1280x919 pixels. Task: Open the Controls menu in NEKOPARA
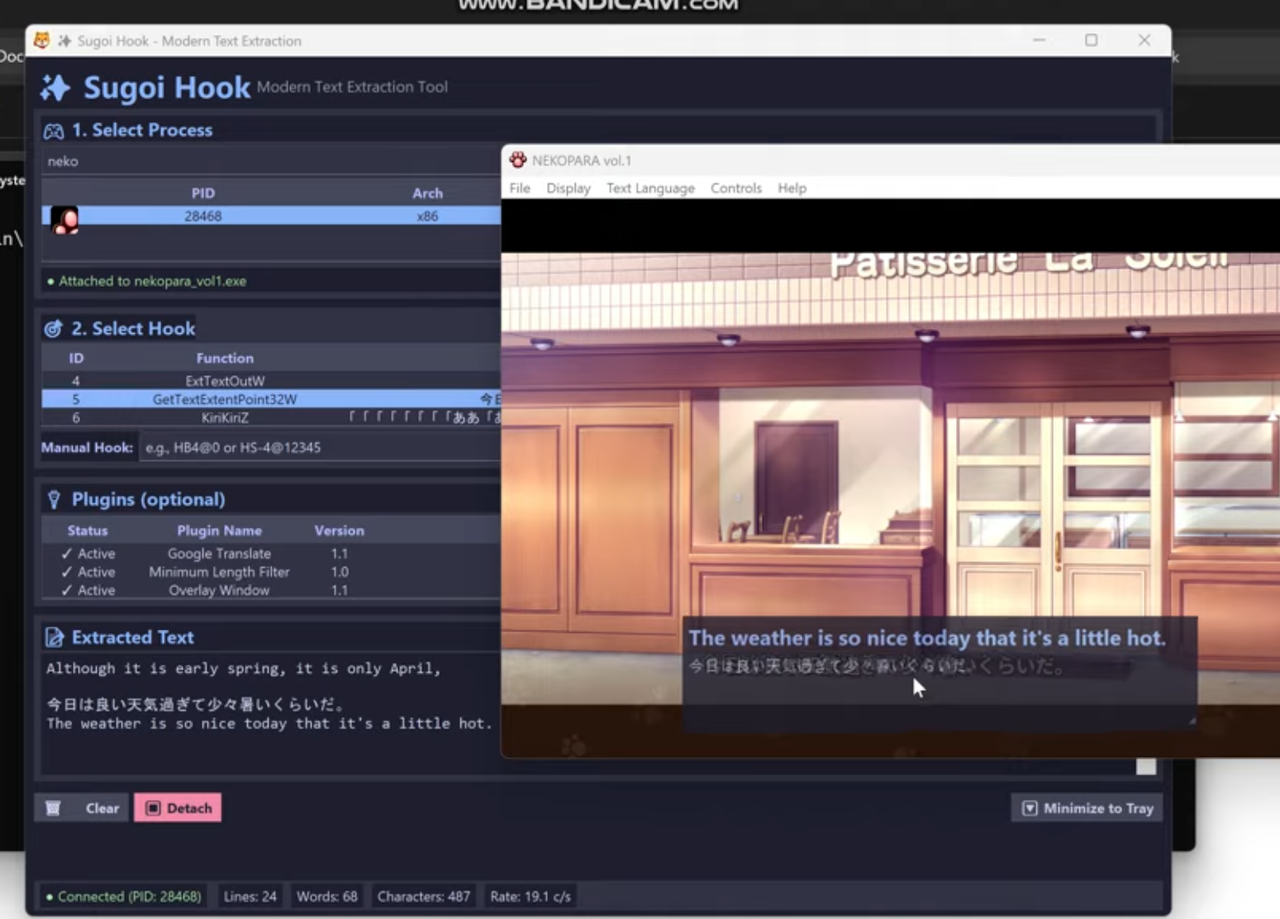[736, 188]
